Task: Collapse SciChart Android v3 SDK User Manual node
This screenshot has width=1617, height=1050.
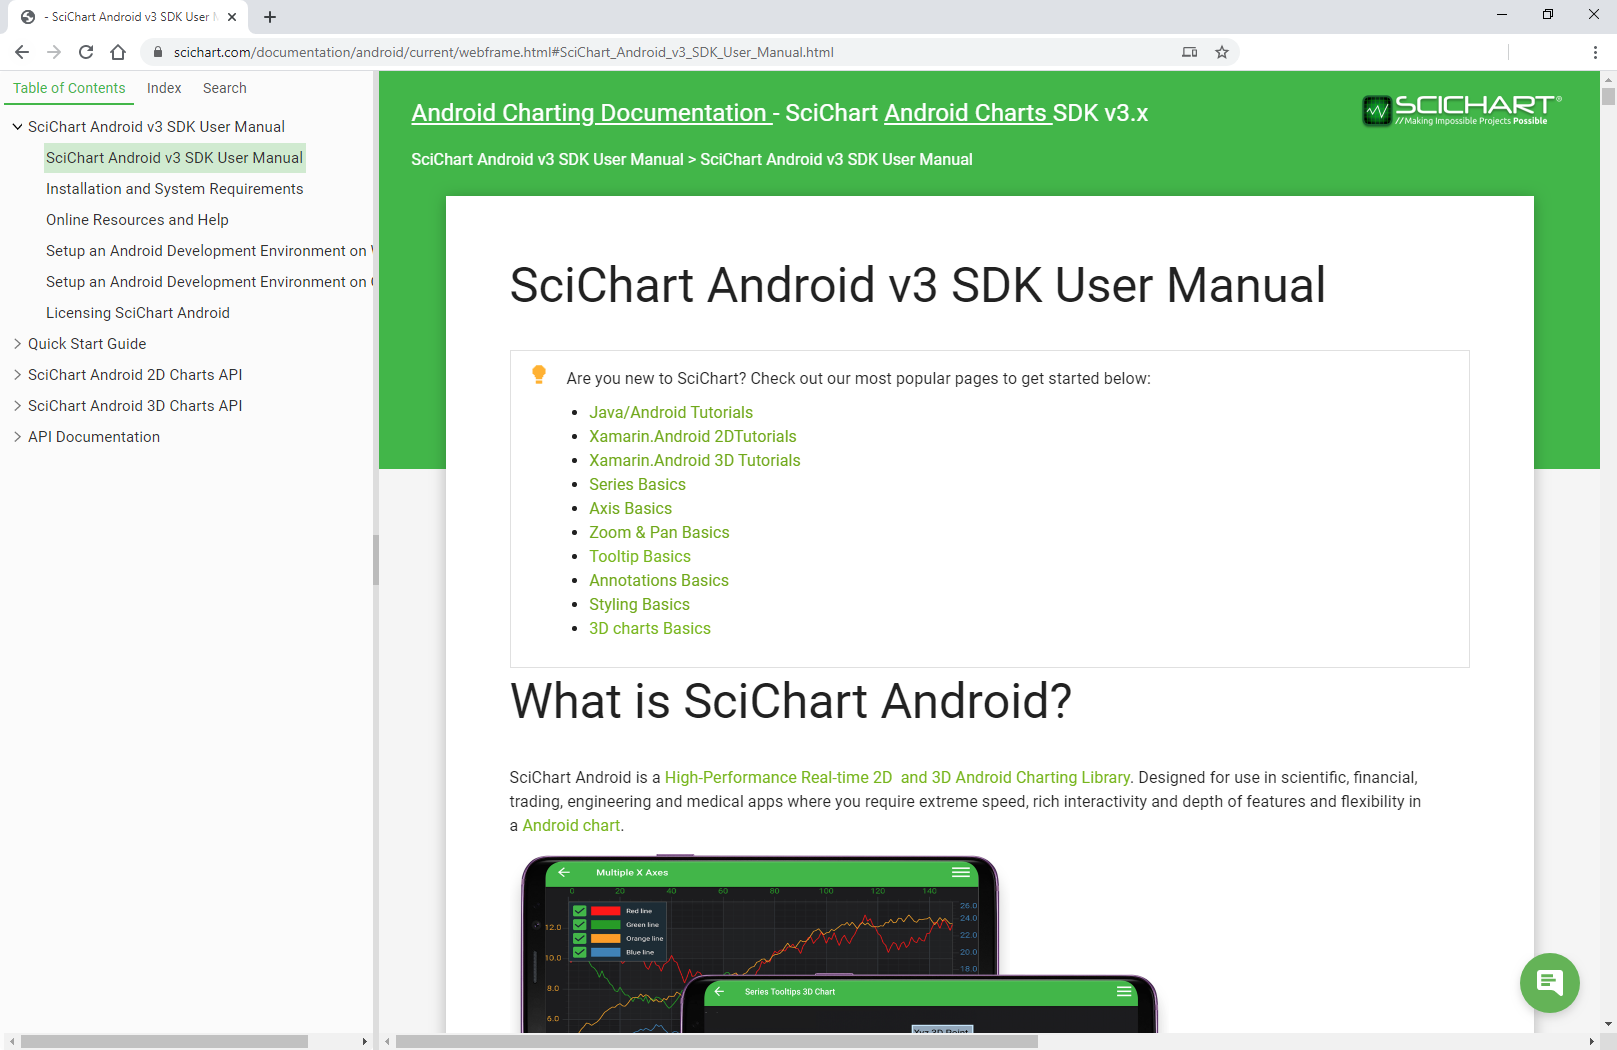Action: point(17,127)
